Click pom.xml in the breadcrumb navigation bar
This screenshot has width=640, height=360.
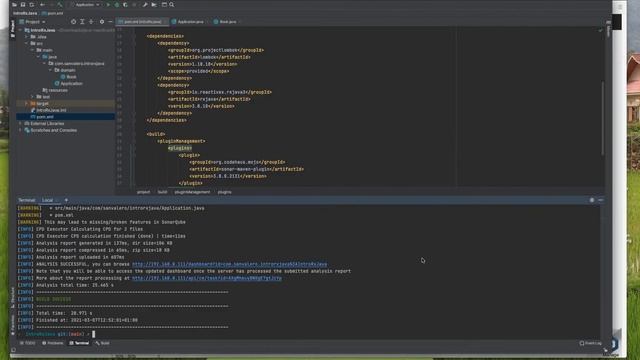tap(53, 13)
